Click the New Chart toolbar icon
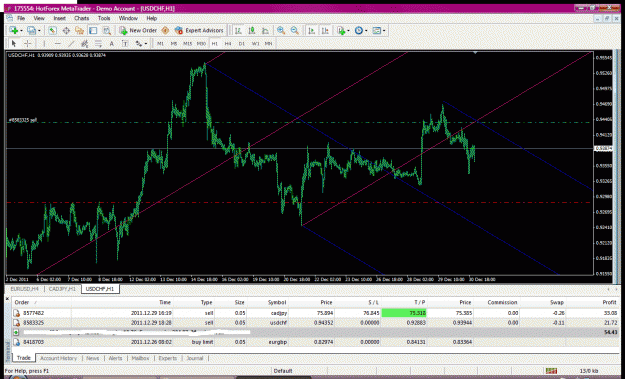This screenshot has width=625, height=379. point(14,30)
